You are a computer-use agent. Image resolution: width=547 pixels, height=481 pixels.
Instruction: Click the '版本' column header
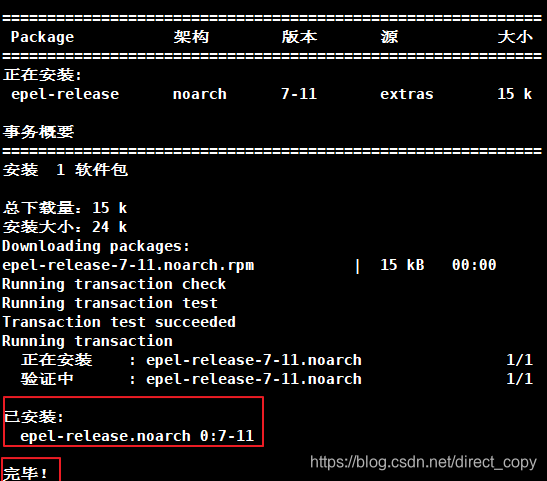pyautogui.click(x=299, y=37)
